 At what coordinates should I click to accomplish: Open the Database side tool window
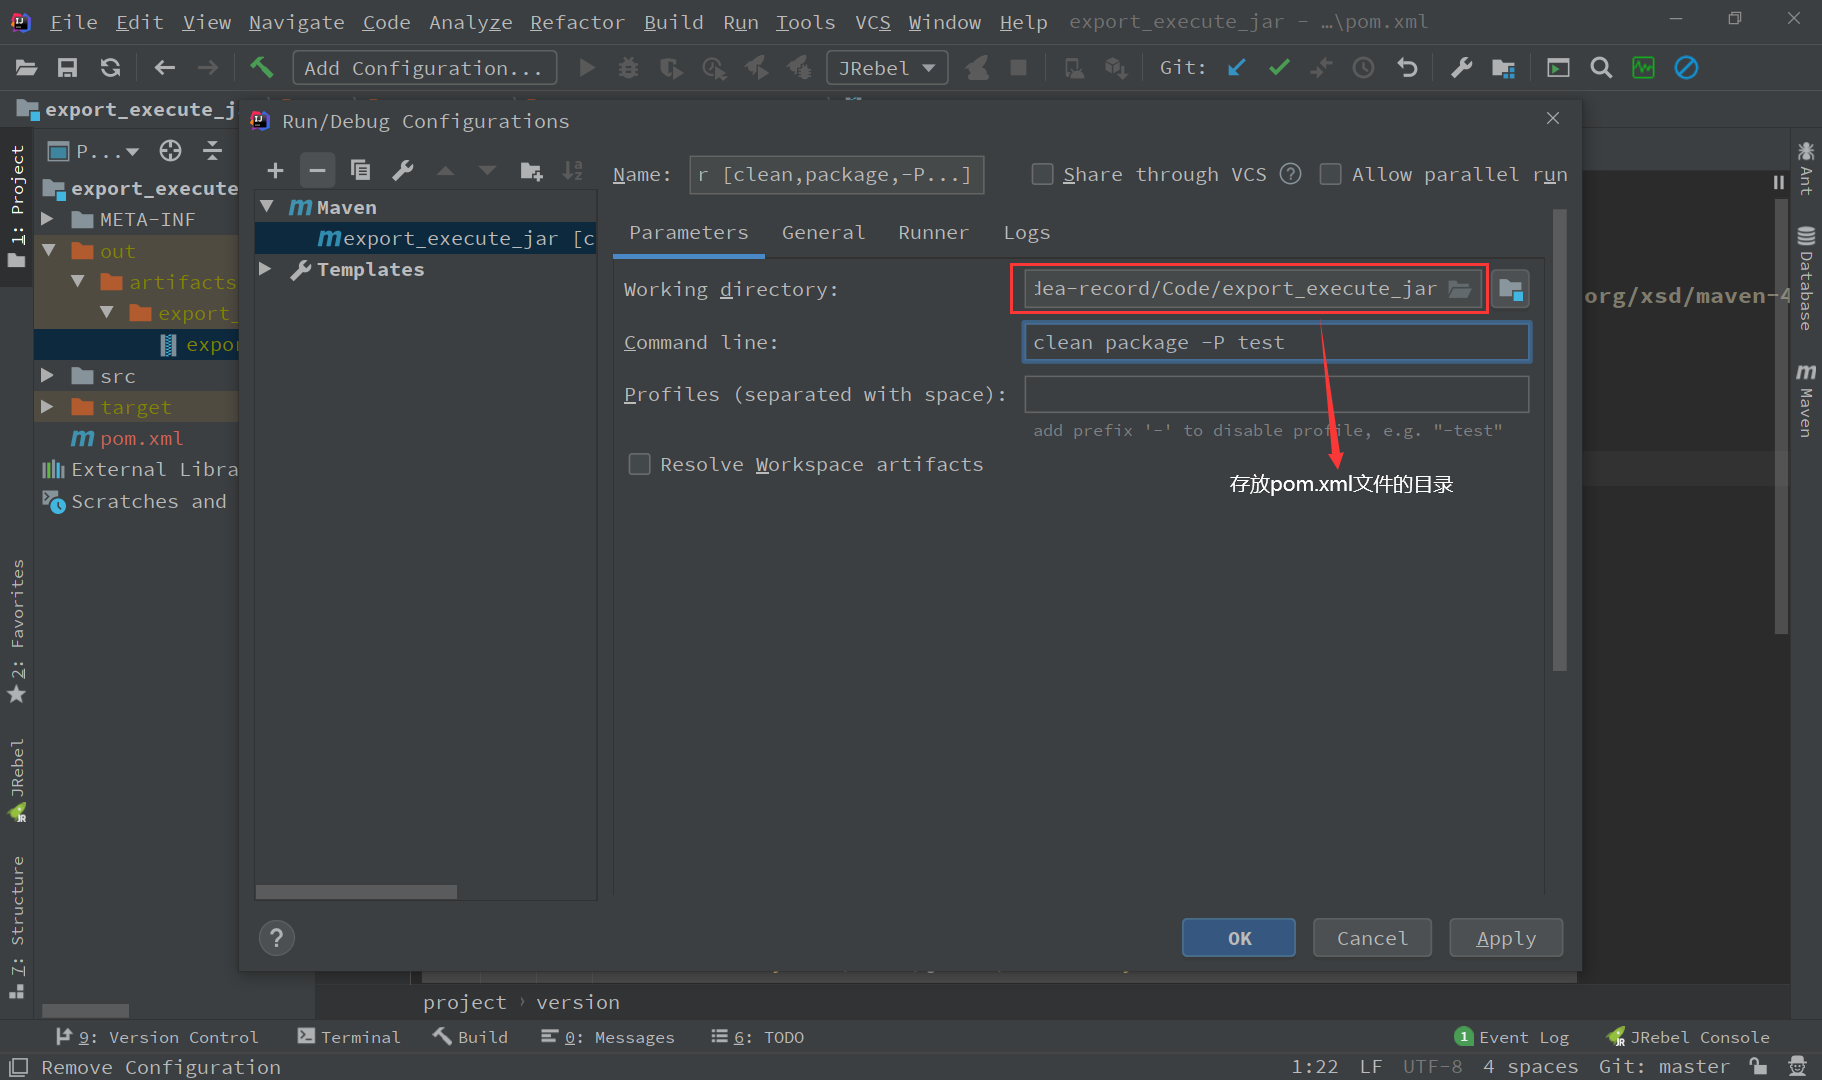coord(1806,278)
